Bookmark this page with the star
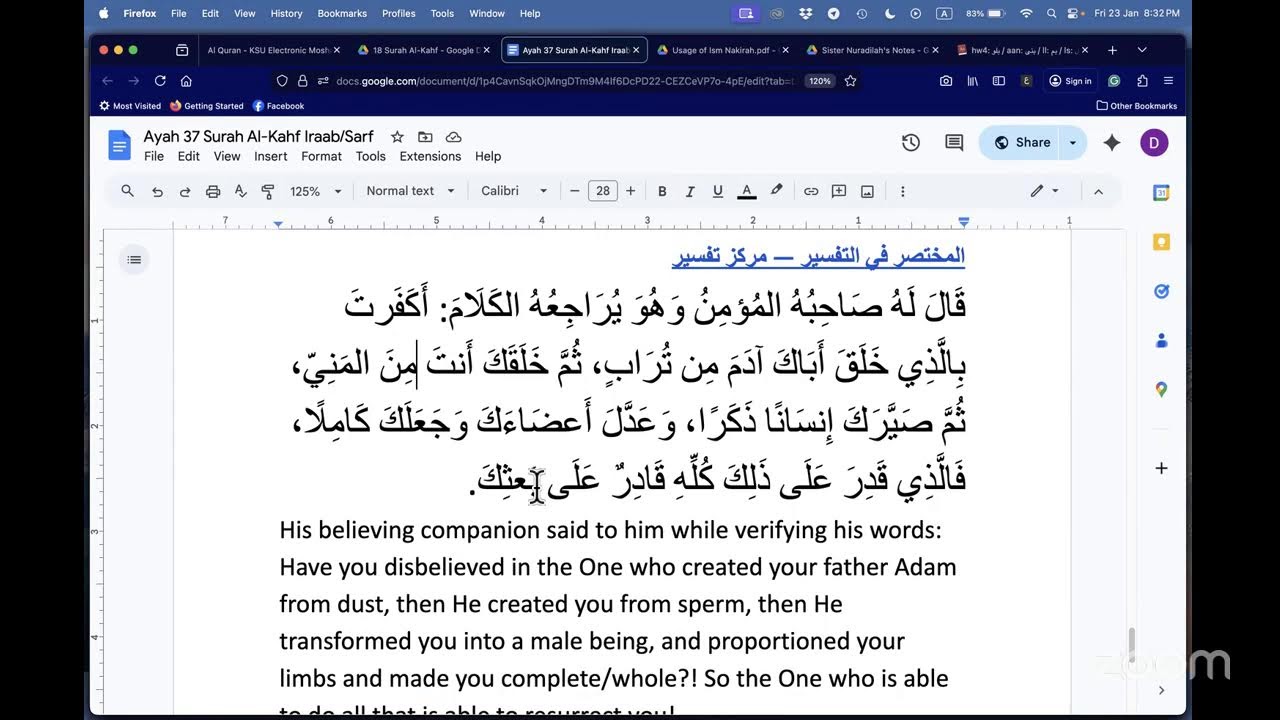 click(851, 81)
